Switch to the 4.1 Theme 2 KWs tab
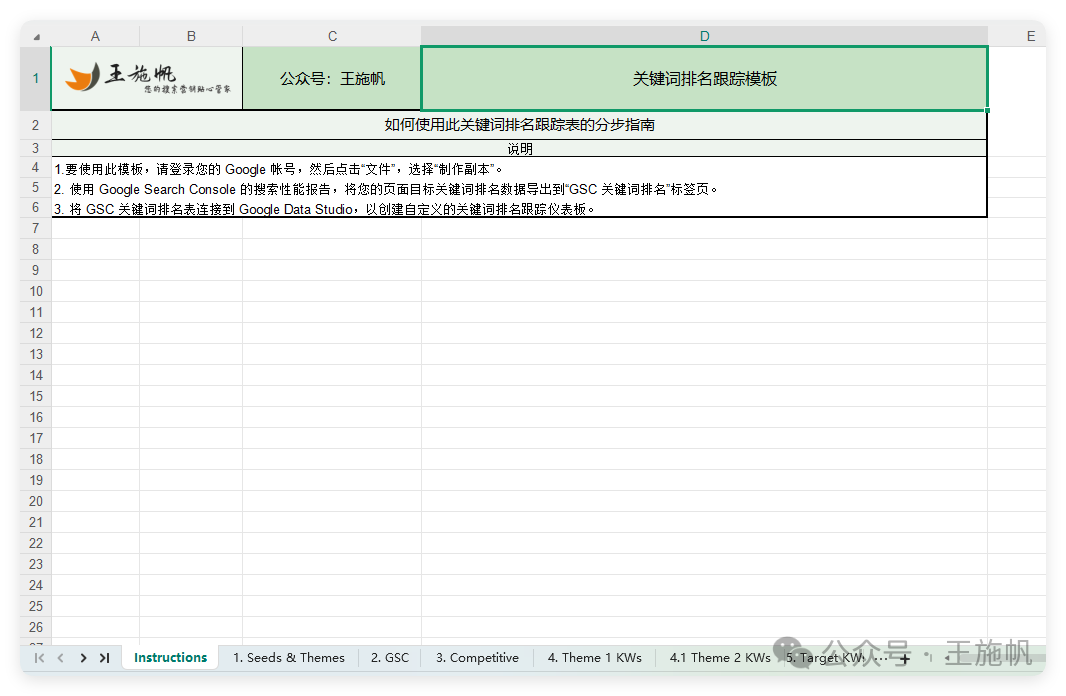 [x=720, y=657]
